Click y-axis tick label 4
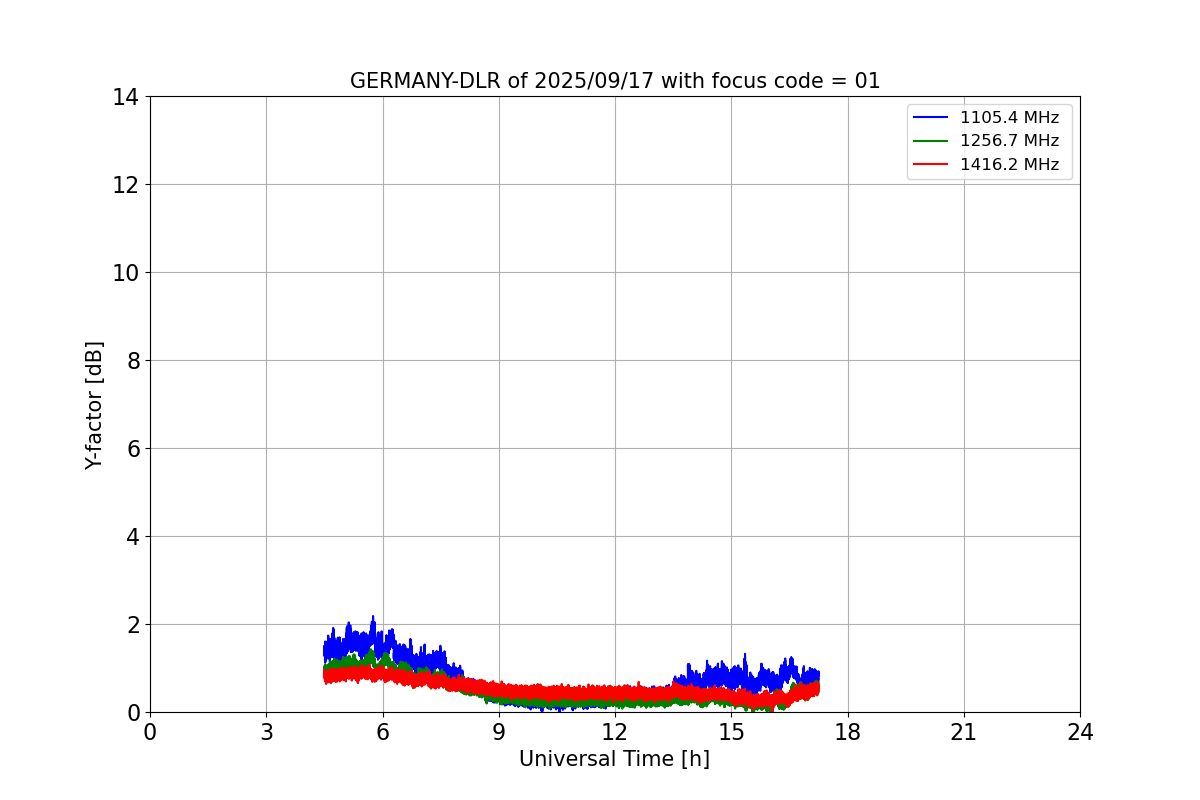Screen dimensions: 1200x800 (132, 537)
